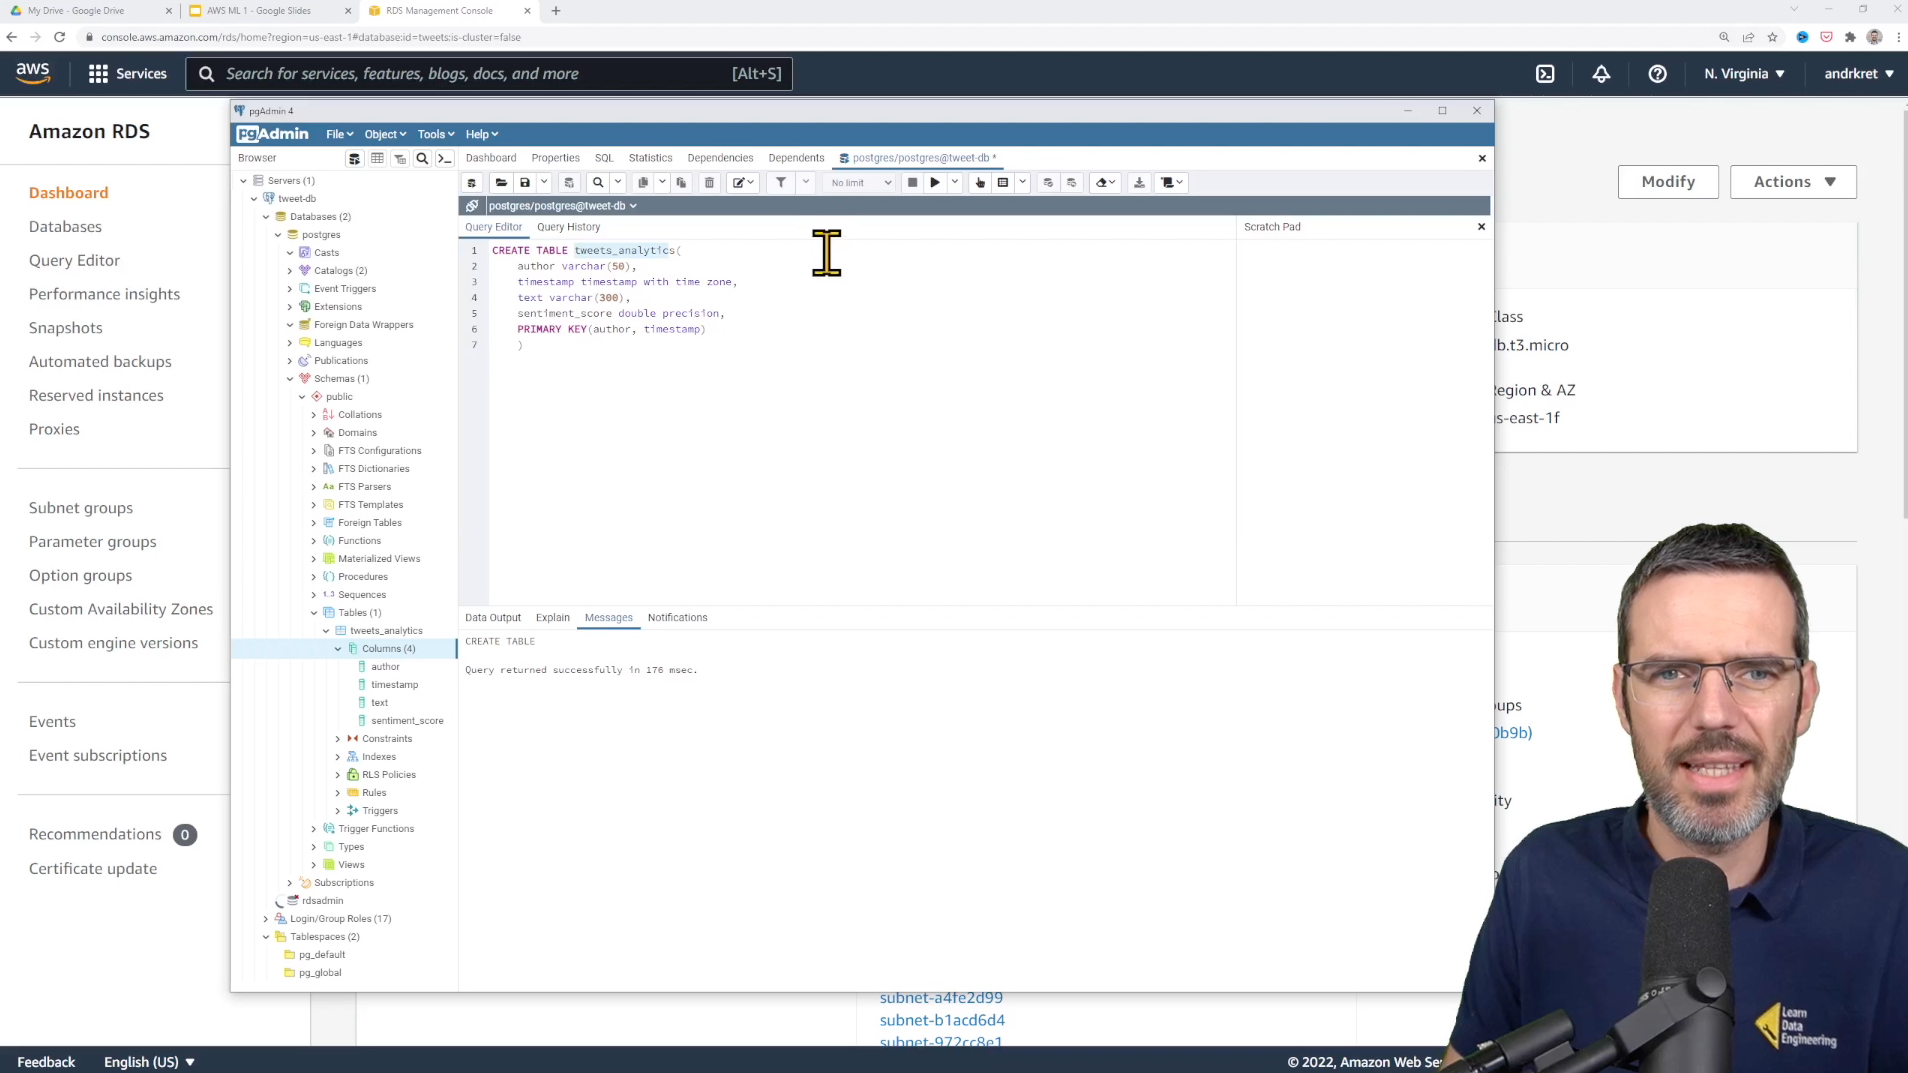Click the Explain query hand icon
Viewport: 1908px width, 1073px height.
(x=980, y=182)
